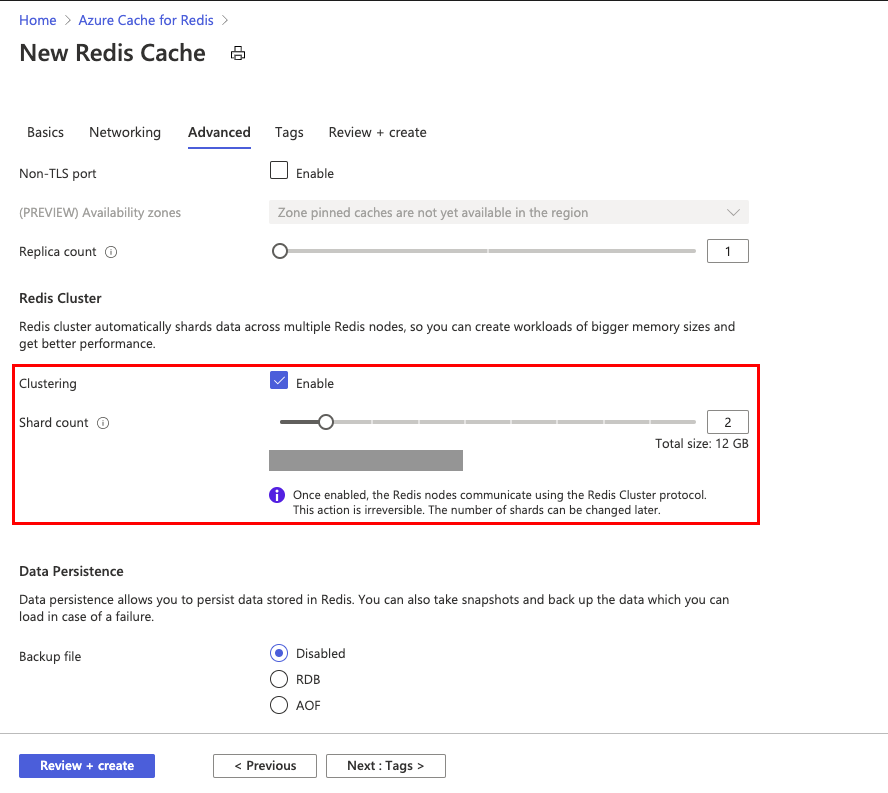Disable the Clustering Enable checkbox
The width and height of the screenshot is (888, 793).
point(278,380)
